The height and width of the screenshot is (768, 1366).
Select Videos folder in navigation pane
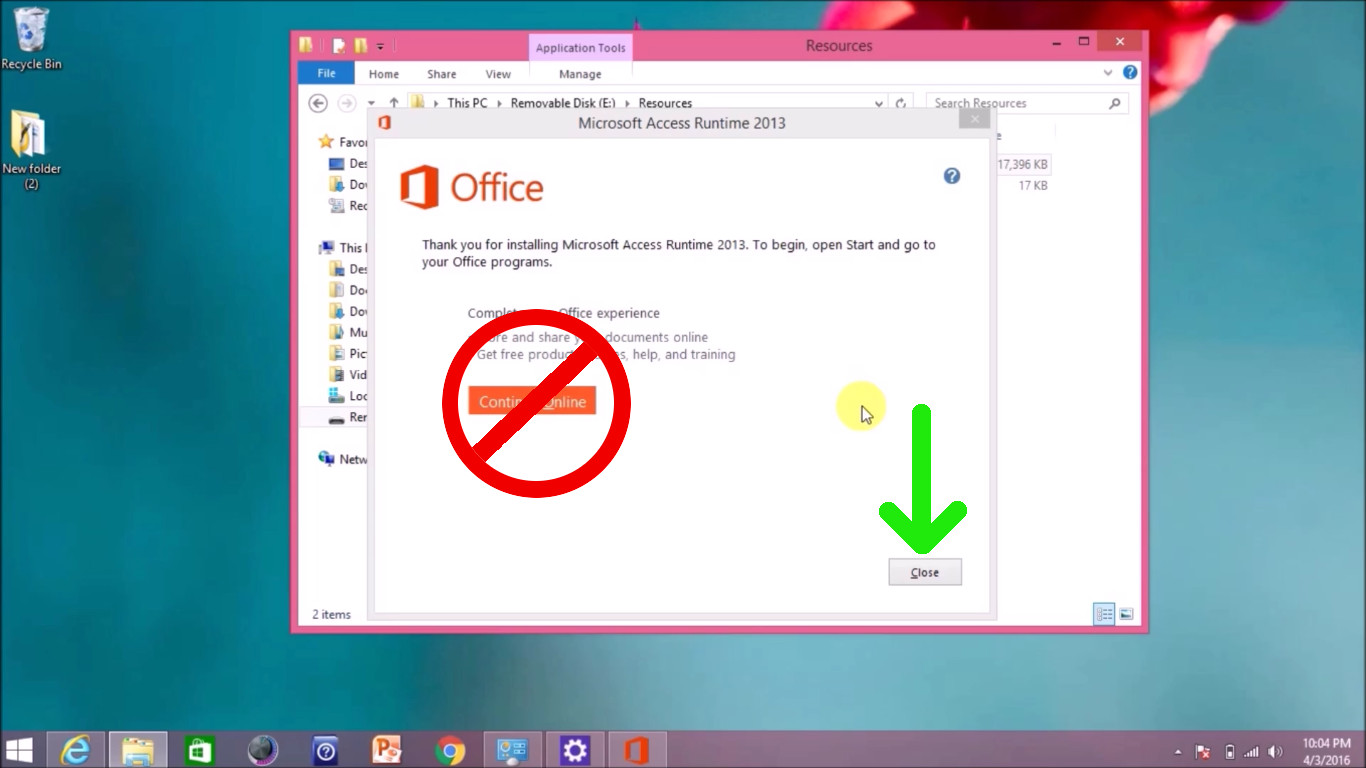(348, 374)
